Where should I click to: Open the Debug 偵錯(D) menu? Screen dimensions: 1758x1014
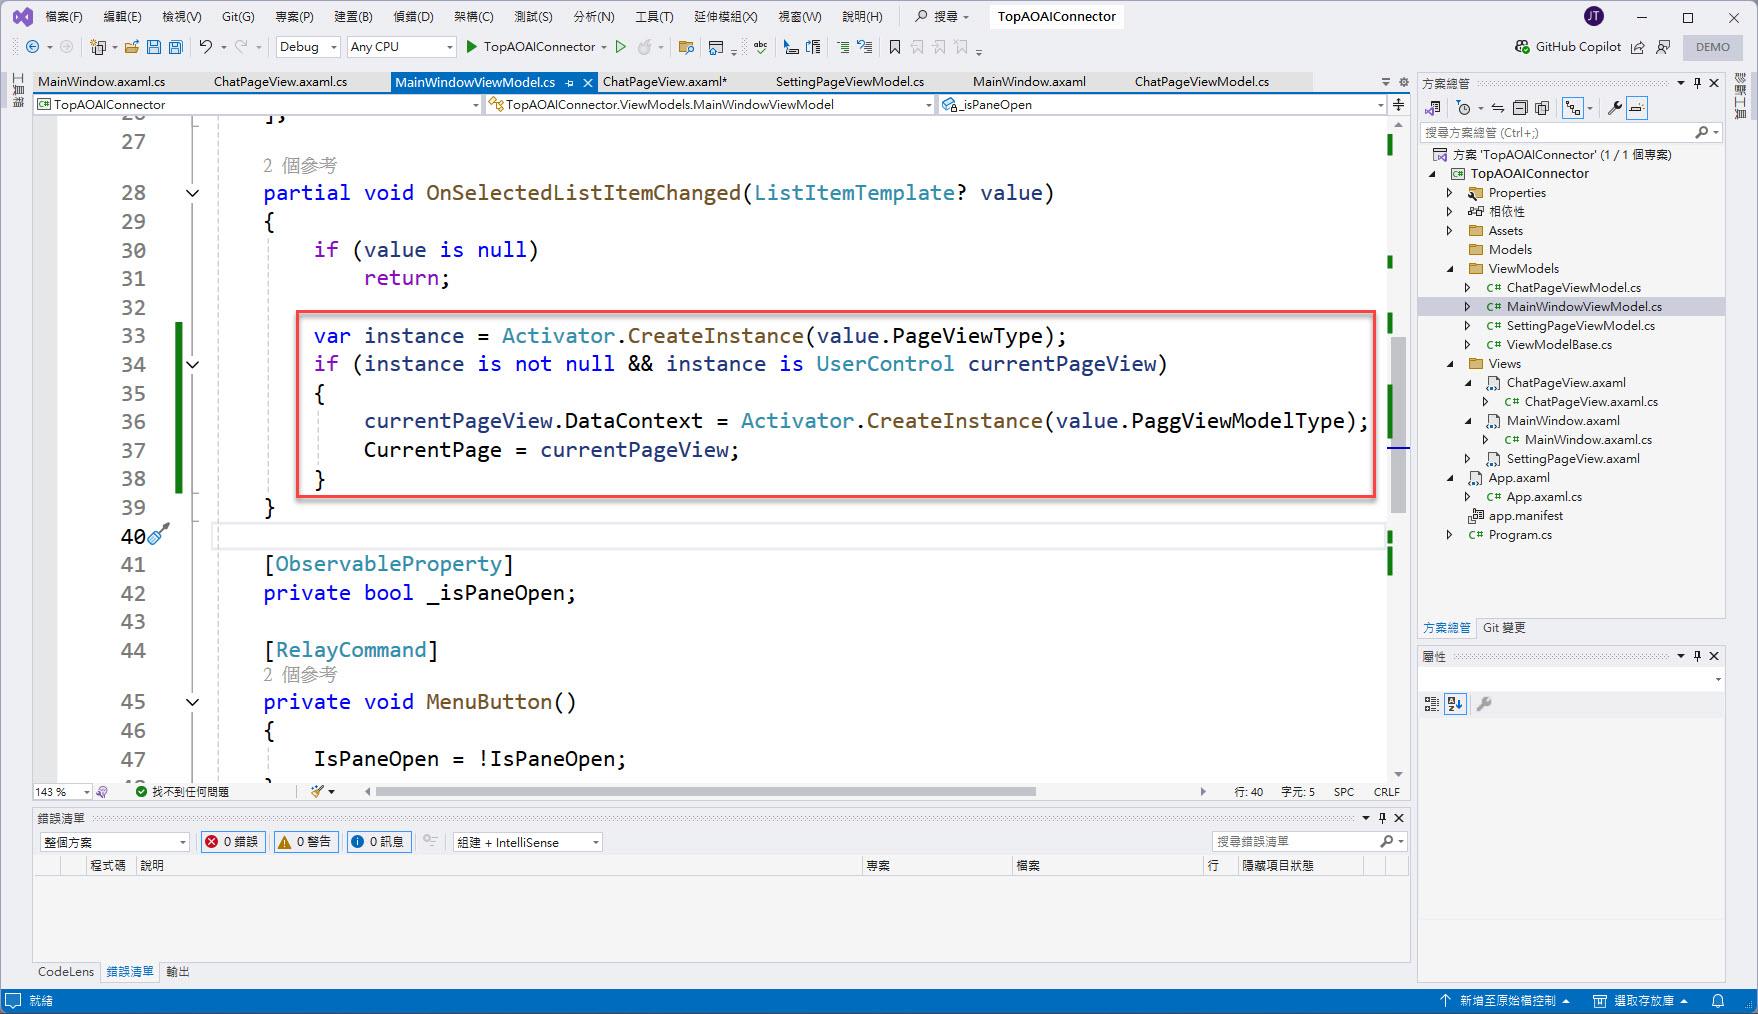tap(413, 17)
